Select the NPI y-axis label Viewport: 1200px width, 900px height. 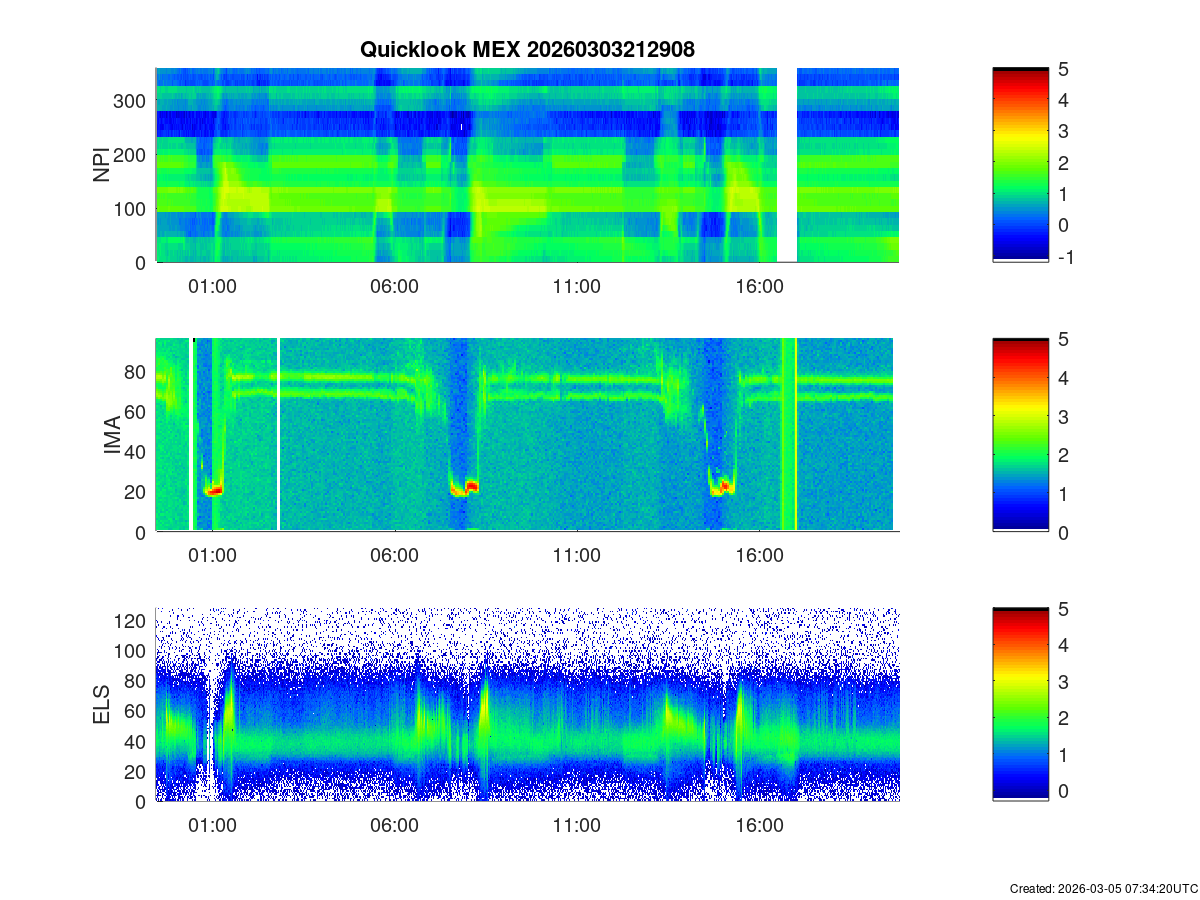(x=102, y=165)
